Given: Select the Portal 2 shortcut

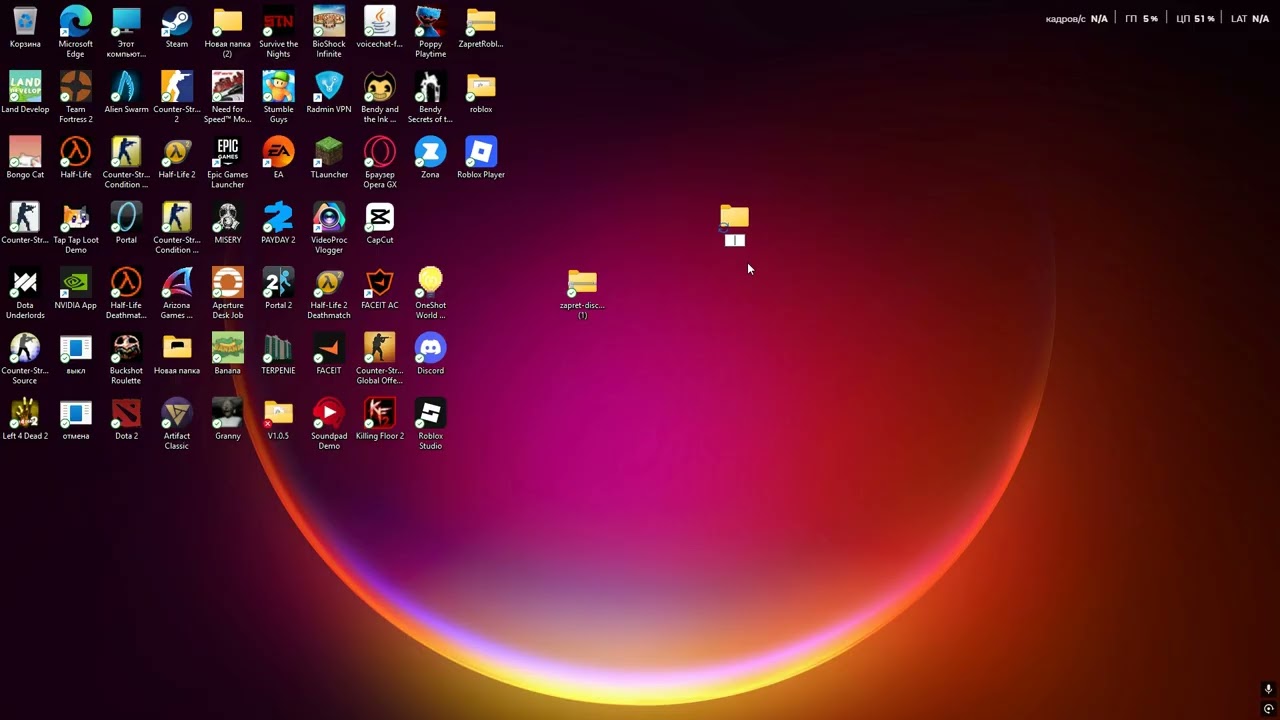Looking at the screenshot, I should pos(278,282).
